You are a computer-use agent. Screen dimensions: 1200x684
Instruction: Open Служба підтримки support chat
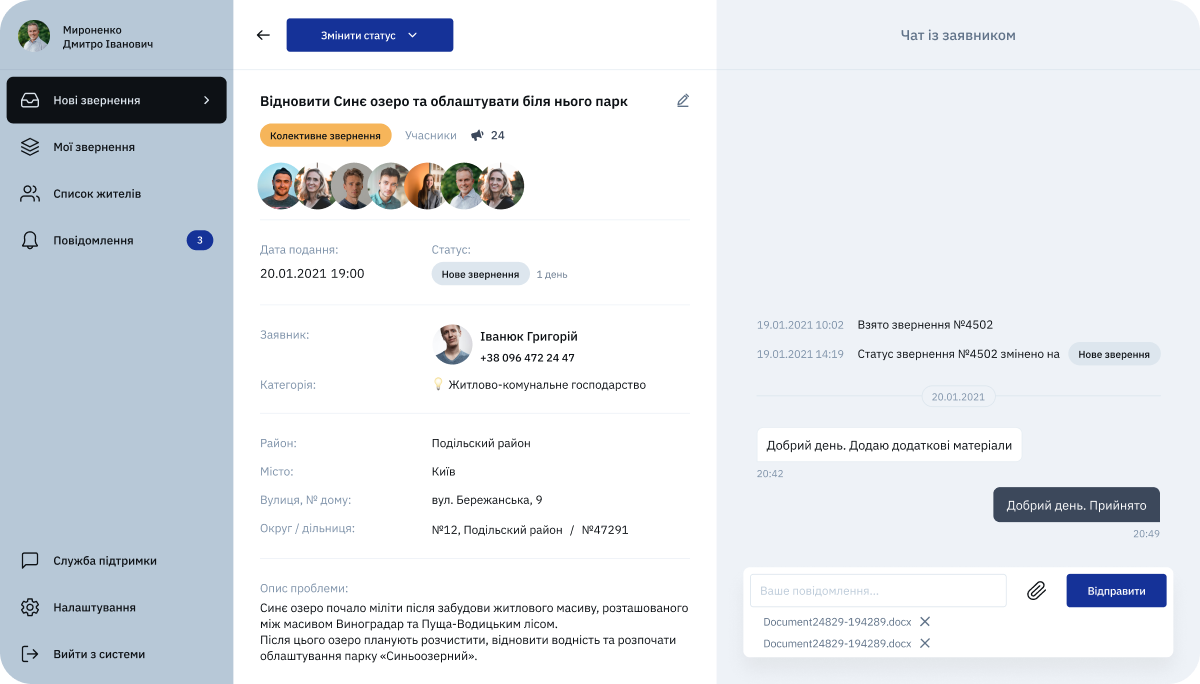104,561
